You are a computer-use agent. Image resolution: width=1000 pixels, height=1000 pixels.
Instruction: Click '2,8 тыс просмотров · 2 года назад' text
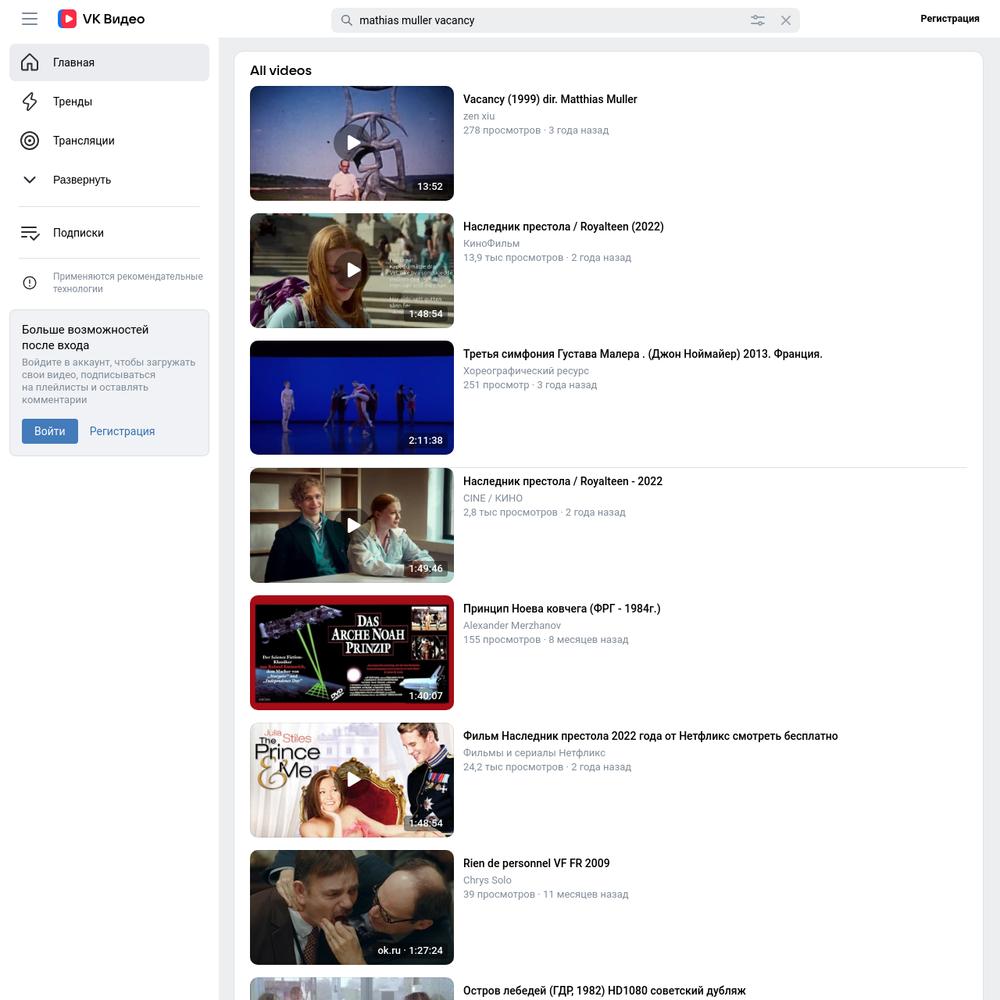[544, 512]
